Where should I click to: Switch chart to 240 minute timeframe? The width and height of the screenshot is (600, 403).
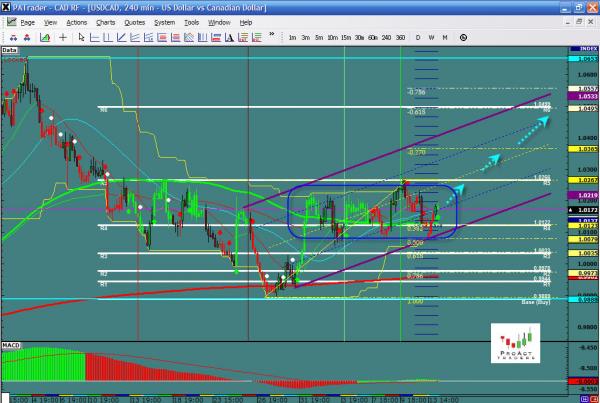[386, 38]
